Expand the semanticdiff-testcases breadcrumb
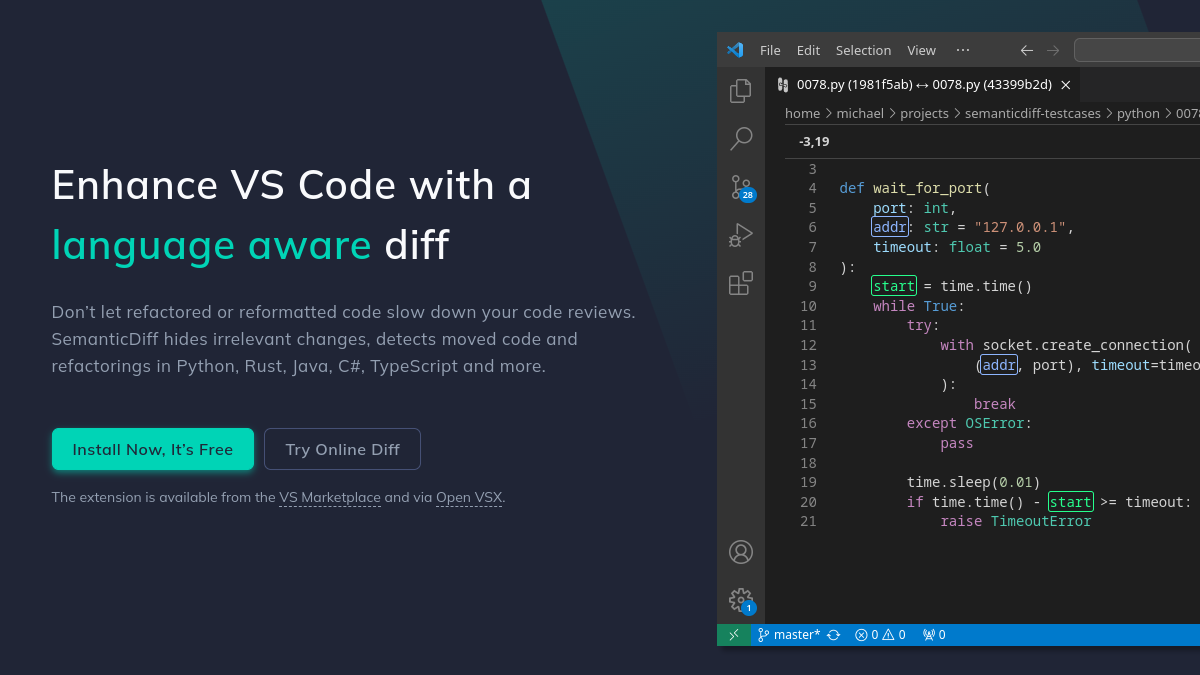The width and height of the screenshot is (1200, 675). (1032, 114)
